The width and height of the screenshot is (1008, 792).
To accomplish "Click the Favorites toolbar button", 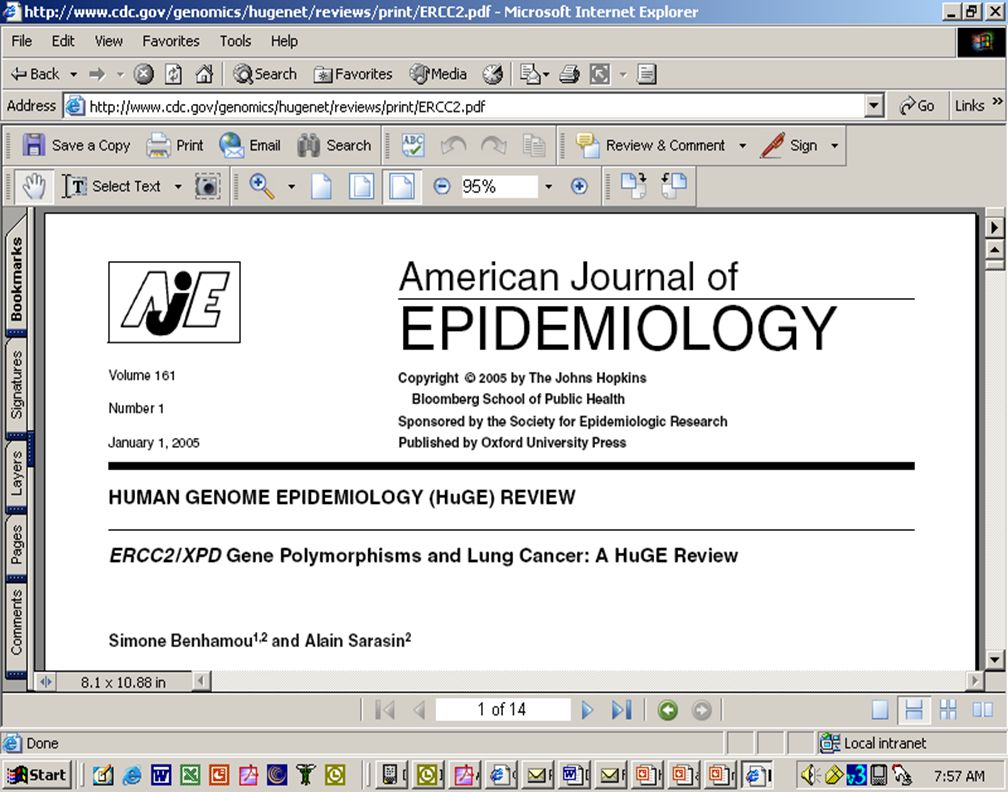I will tap(353, 75).
